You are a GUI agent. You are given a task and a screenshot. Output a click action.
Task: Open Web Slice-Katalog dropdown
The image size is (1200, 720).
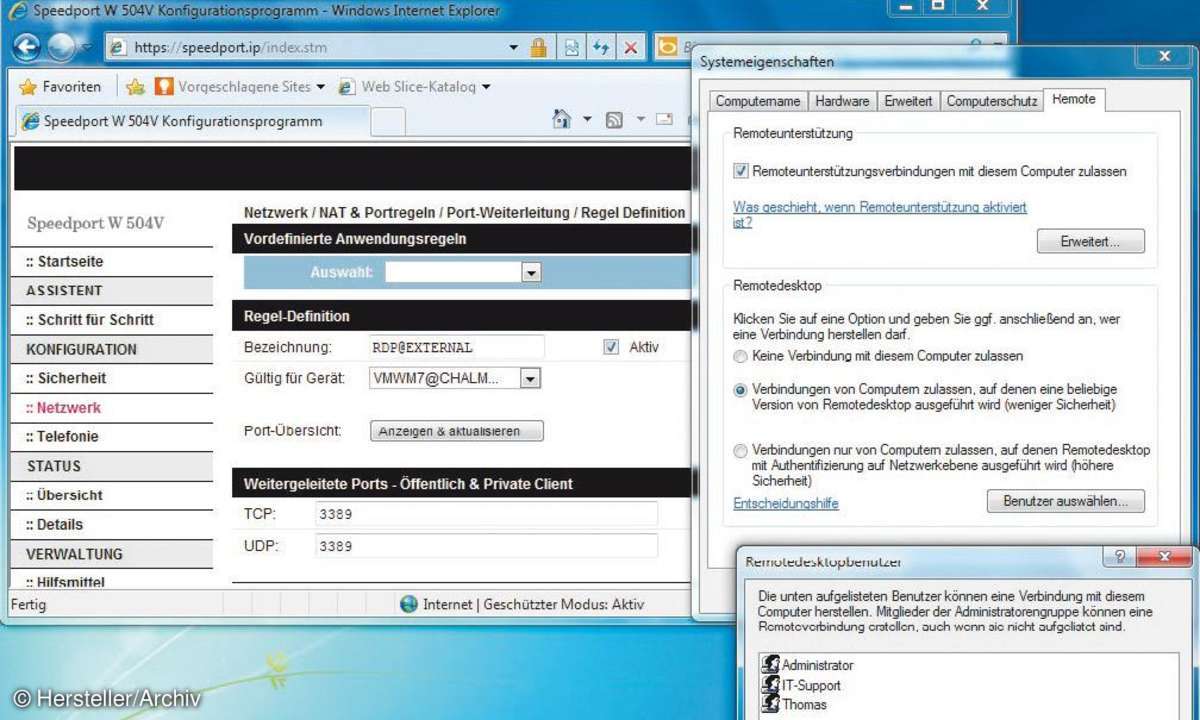click(414, 87)
